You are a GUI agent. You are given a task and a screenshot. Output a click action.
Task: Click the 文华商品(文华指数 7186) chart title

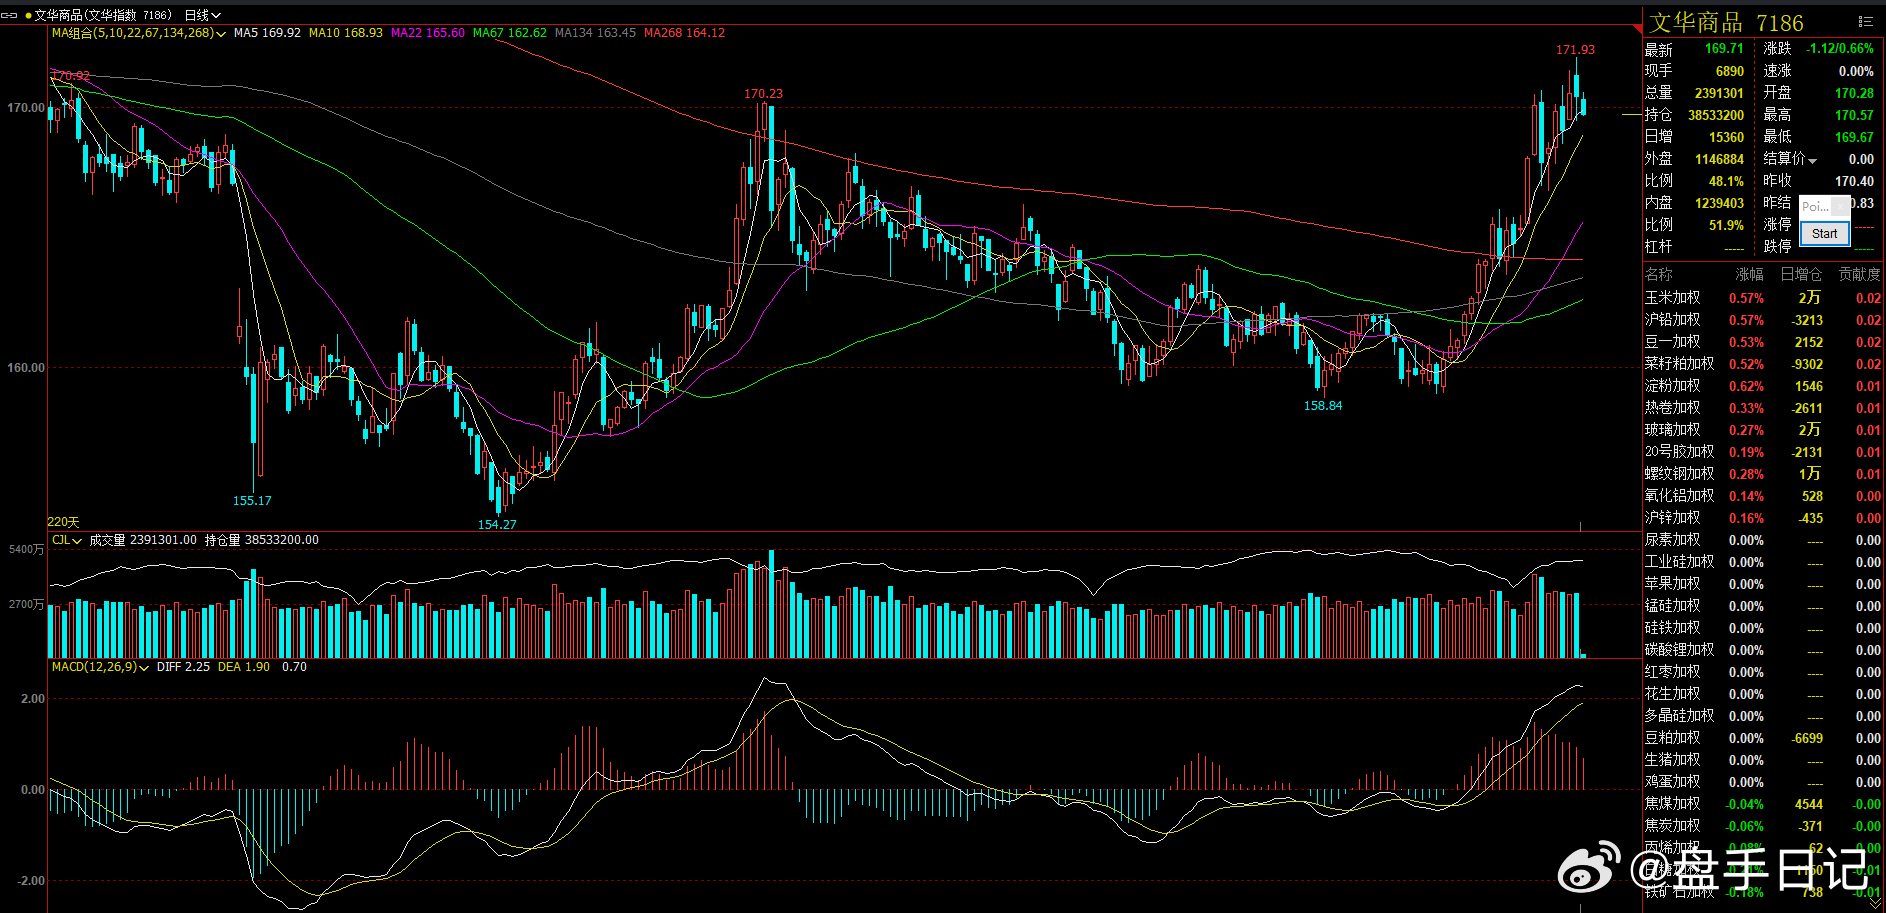[x=103, y=15]
